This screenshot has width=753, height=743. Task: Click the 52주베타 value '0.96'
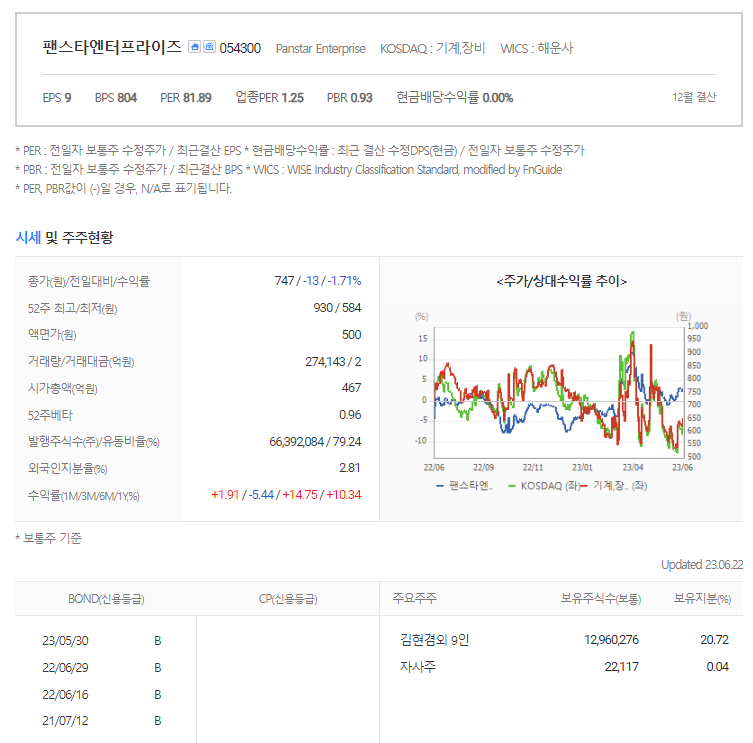click(x=350, y=414)
